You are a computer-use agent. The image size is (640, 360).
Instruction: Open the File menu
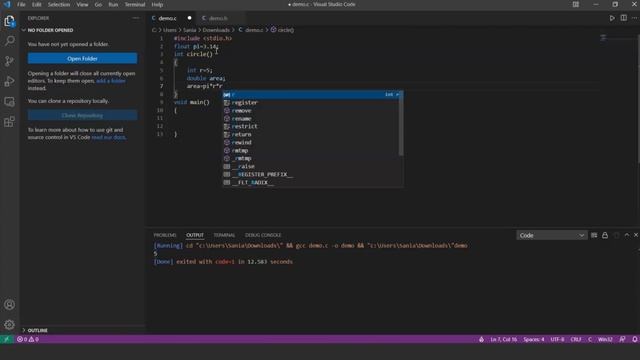click(x=21, y=4)
